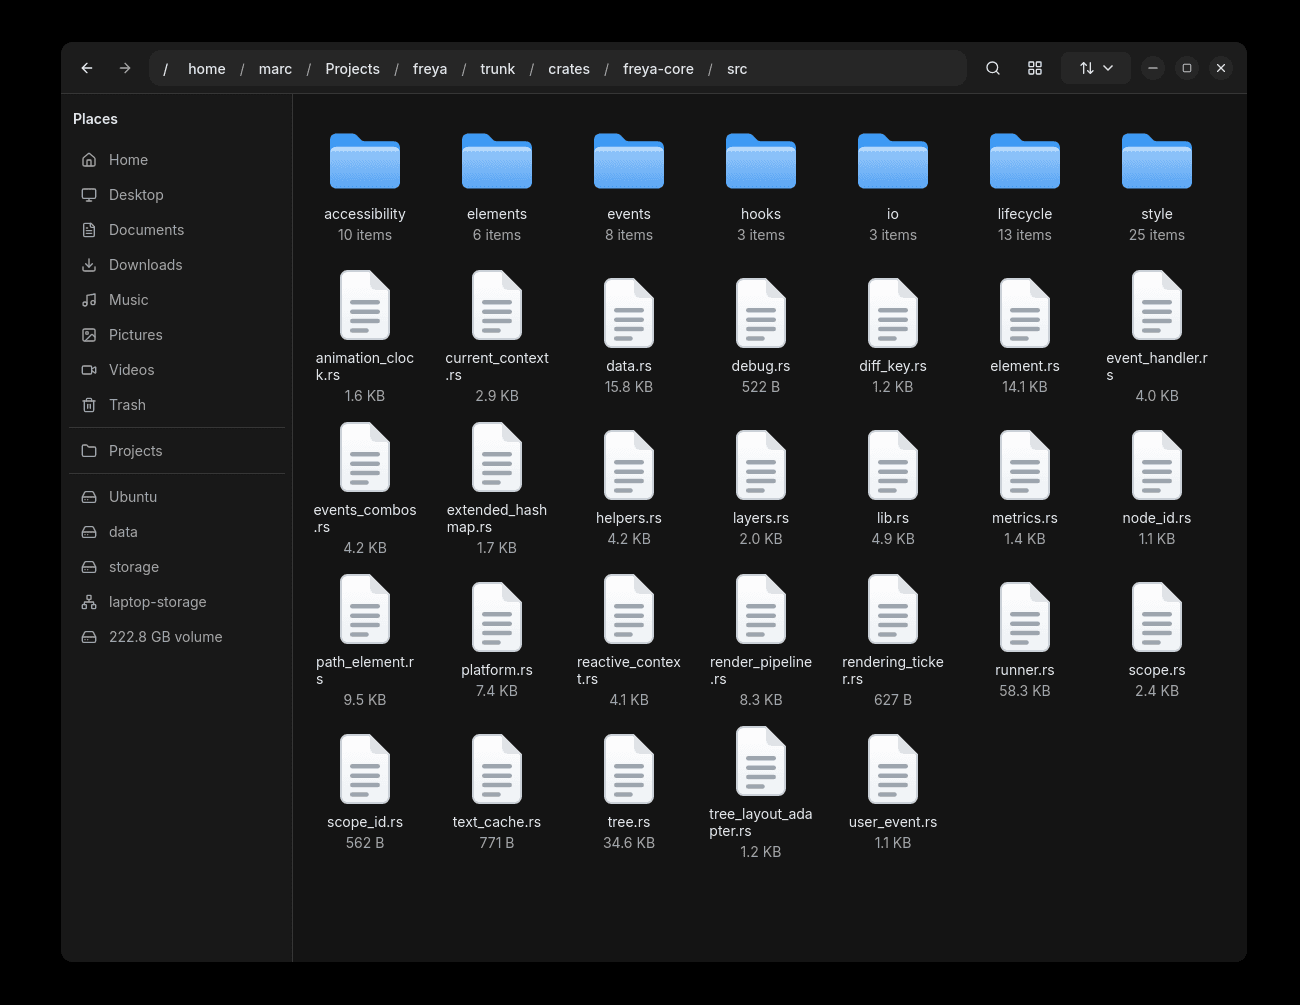Select the 'text_cache.rs' file name

[497, 822]
